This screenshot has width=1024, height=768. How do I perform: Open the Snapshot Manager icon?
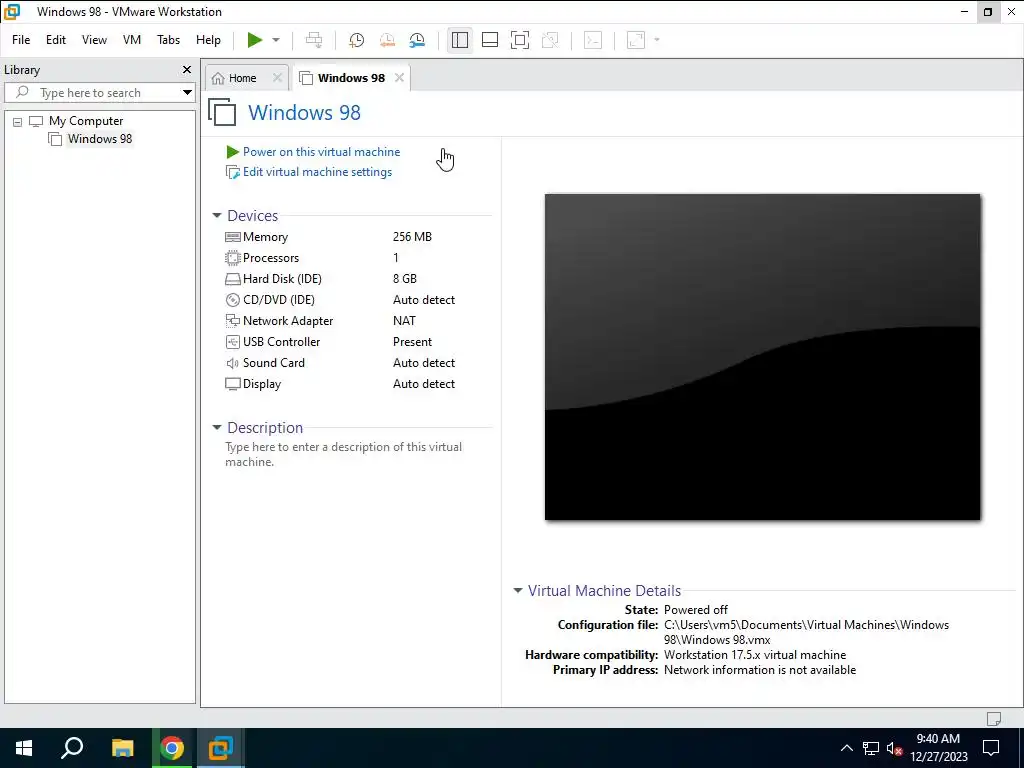coord(417,40)
